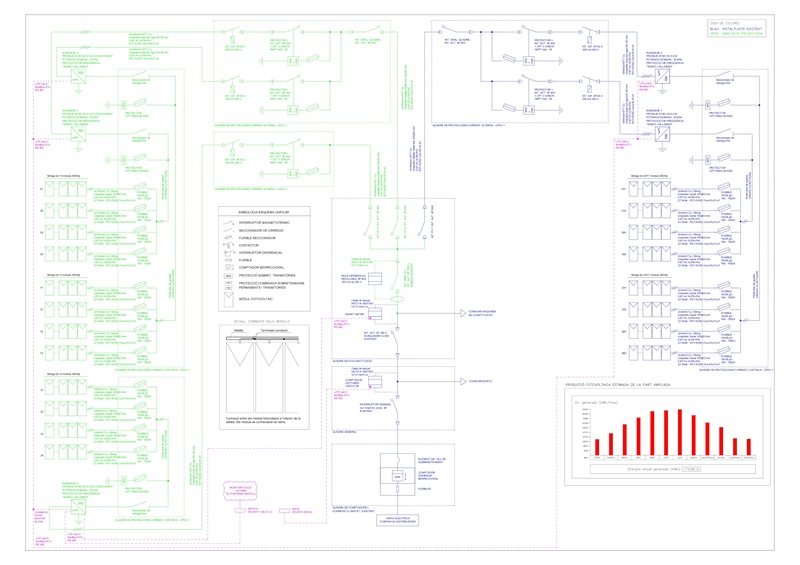Select the bidirectional energy meter symbol
800x565 pixels.
click(x=397, y=476)
